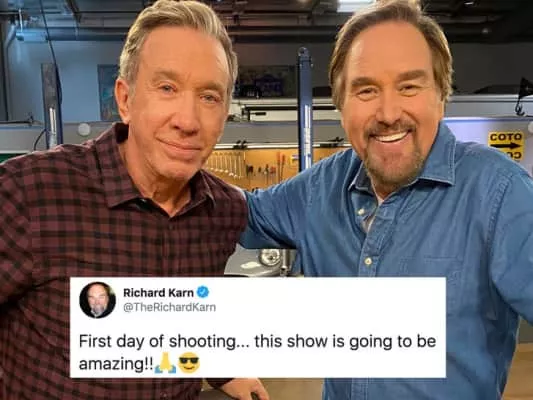
Task: Click the framed picture on back wall
Action: point(108,92)
